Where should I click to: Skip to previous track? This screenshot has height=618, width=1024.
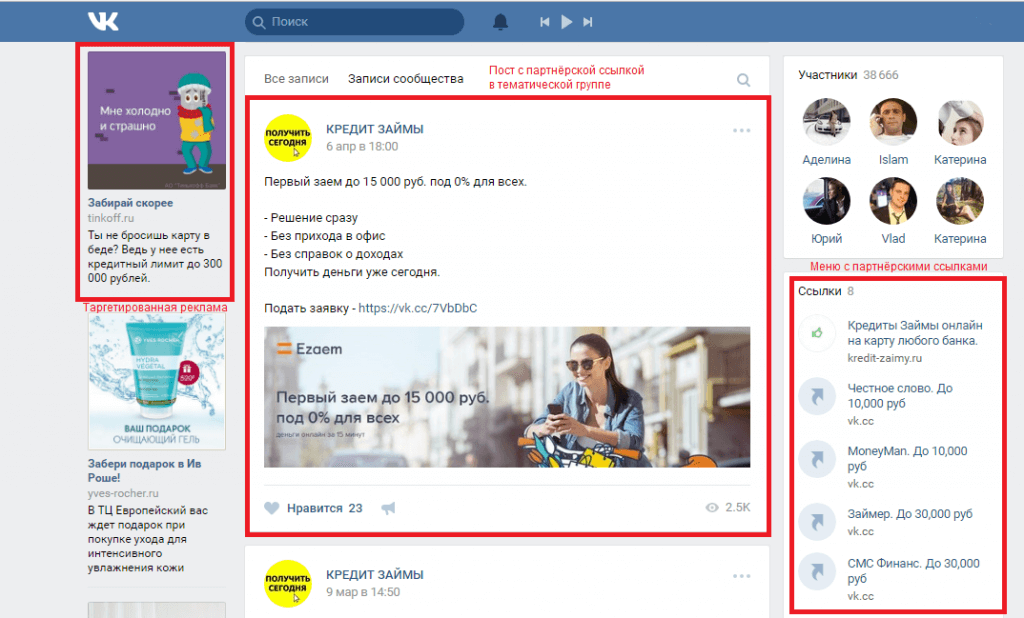coord(545,22)
